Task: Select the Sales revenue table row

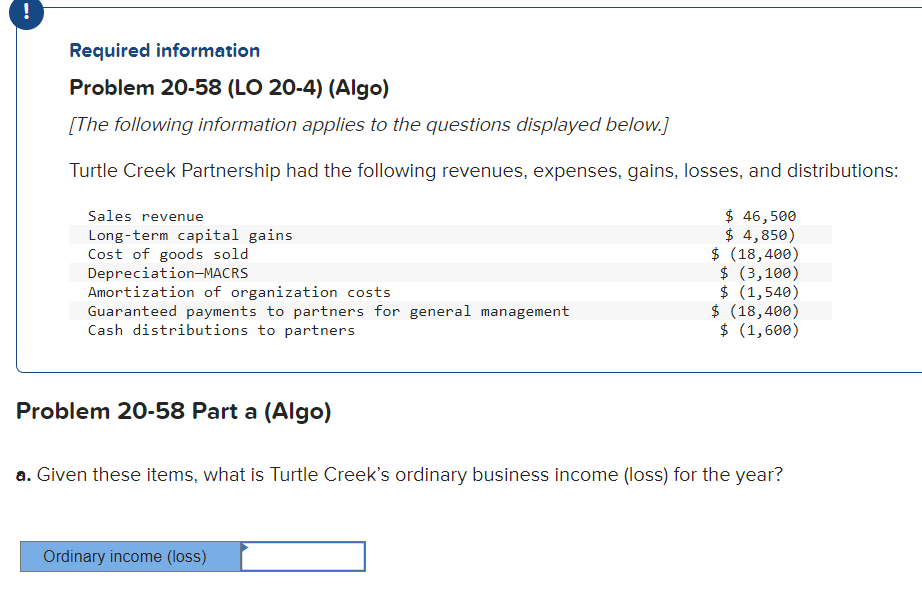Action: coord(145,215)
